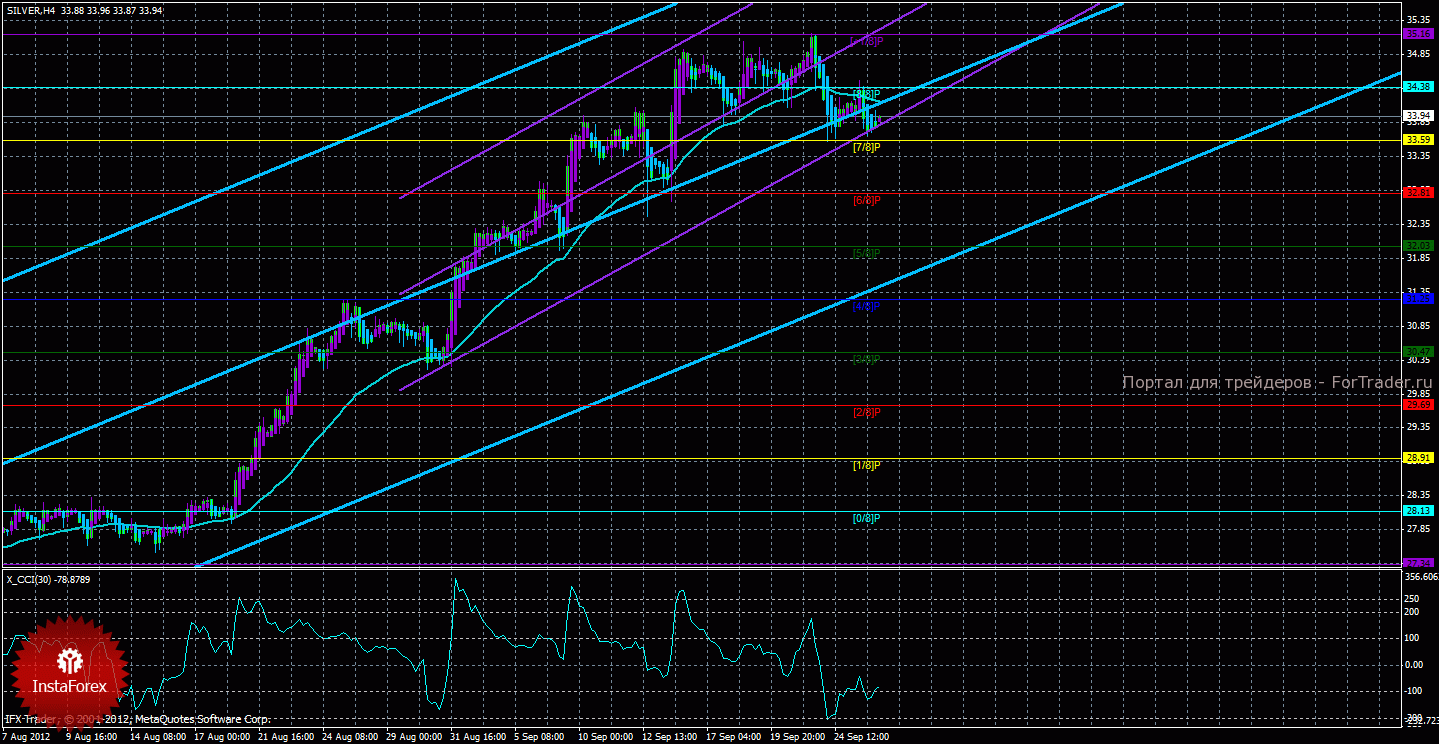Click the white 33.94 current price tag
The height and width of the screenshot is (744, 1439).
tap(1417, 116)
